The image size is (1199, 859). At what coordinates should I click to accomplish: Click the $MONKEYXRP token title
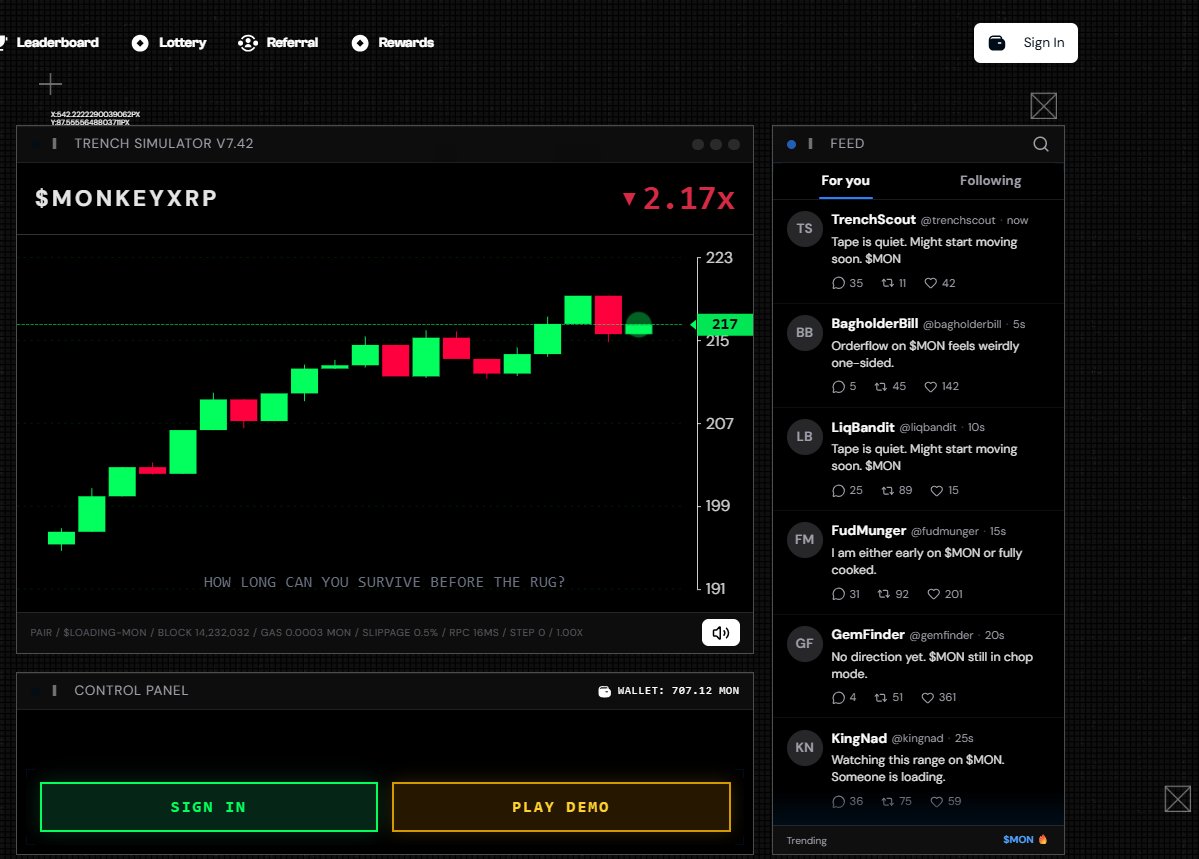[x=126, y=198]
